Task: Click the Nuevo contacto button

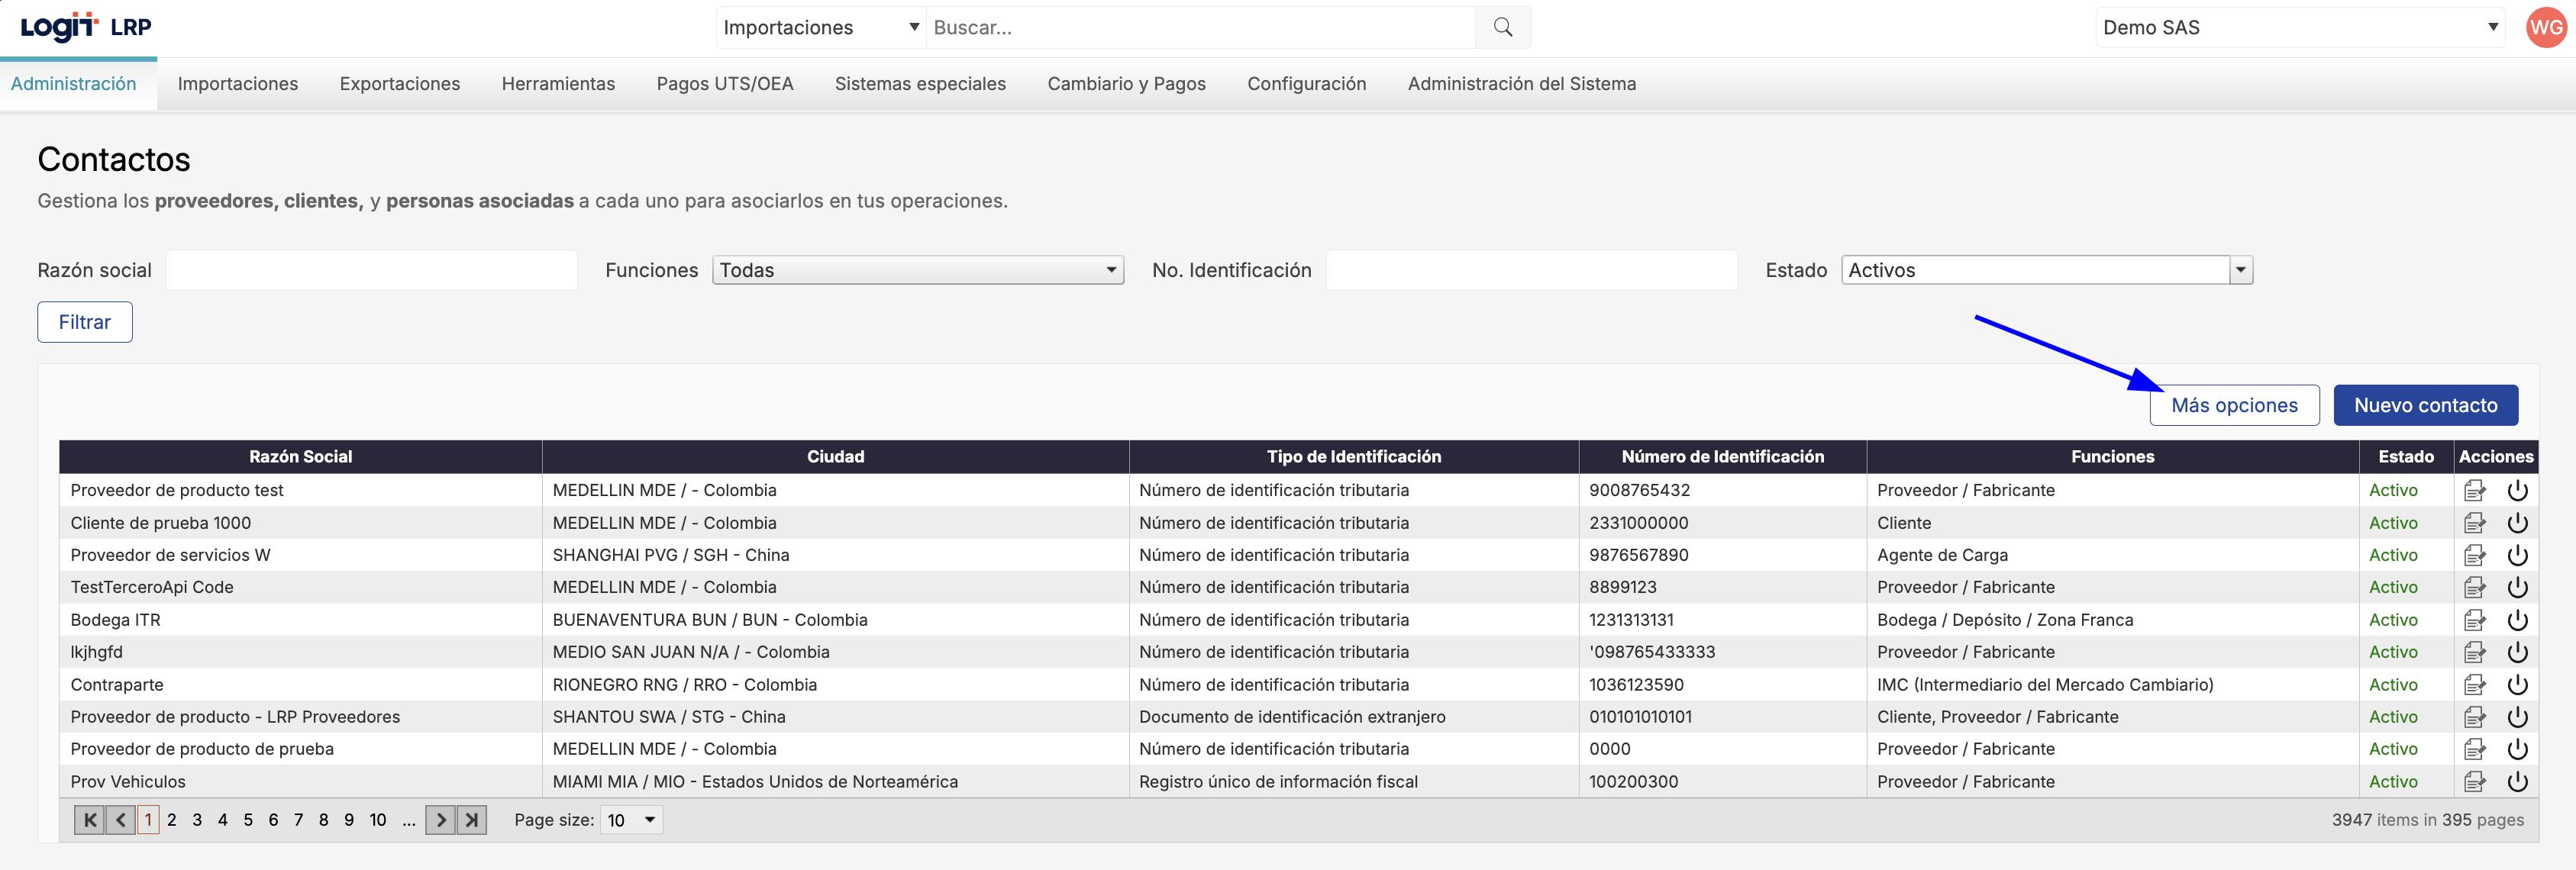Action: [x=2425, y=405]
